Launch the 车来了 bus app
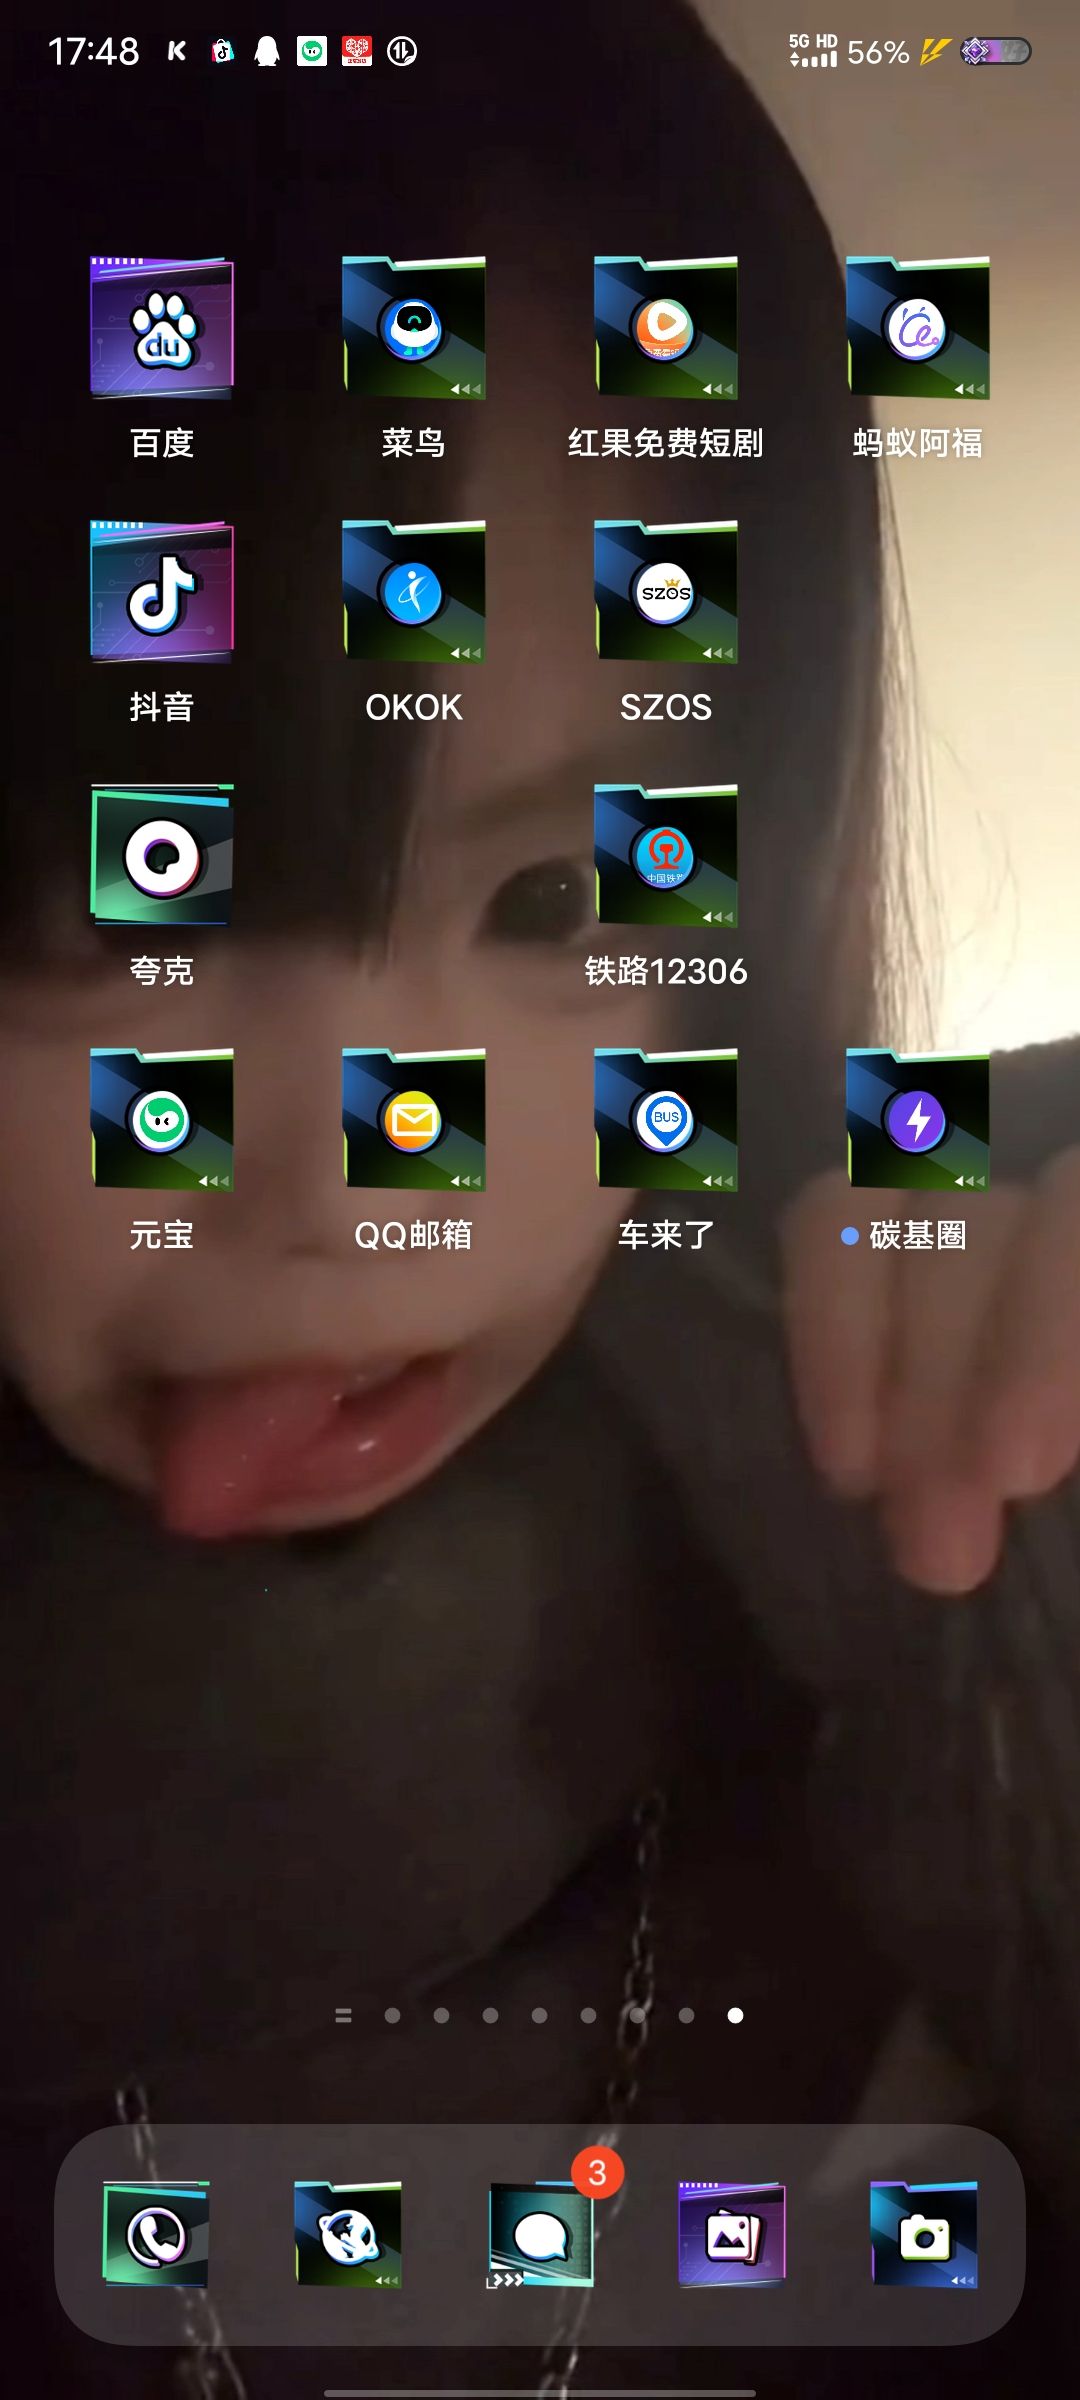 (x=666, y=1121)
